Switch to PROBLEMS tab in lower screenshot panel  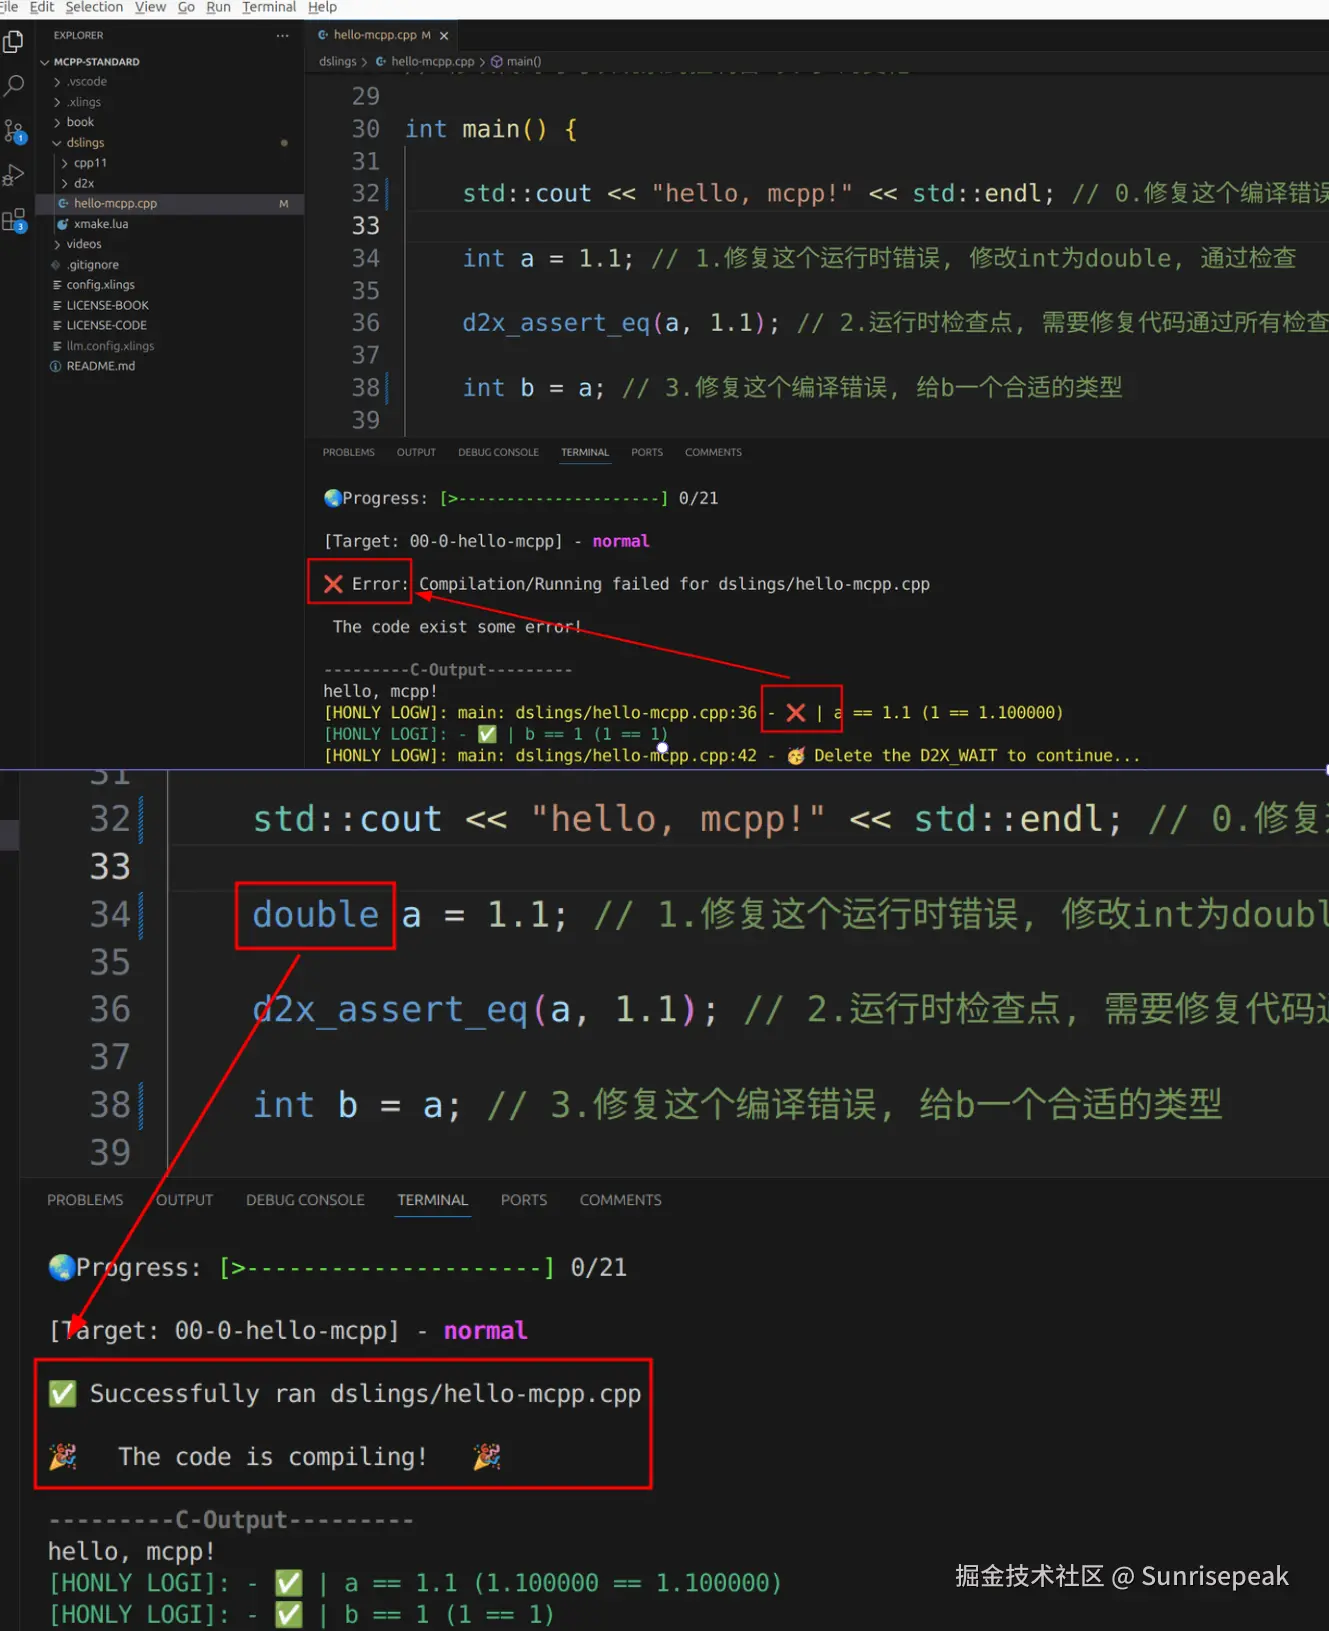pyautogui.click(x=85, y=1200)
